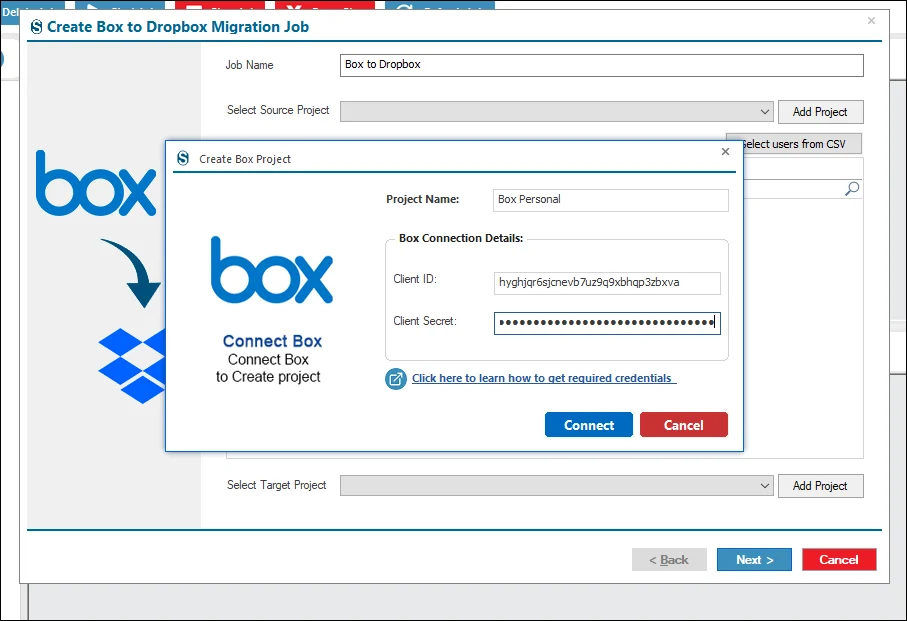907x621 pixels.
Task: Edit the Job Name field
Action: tap(602, 65)
